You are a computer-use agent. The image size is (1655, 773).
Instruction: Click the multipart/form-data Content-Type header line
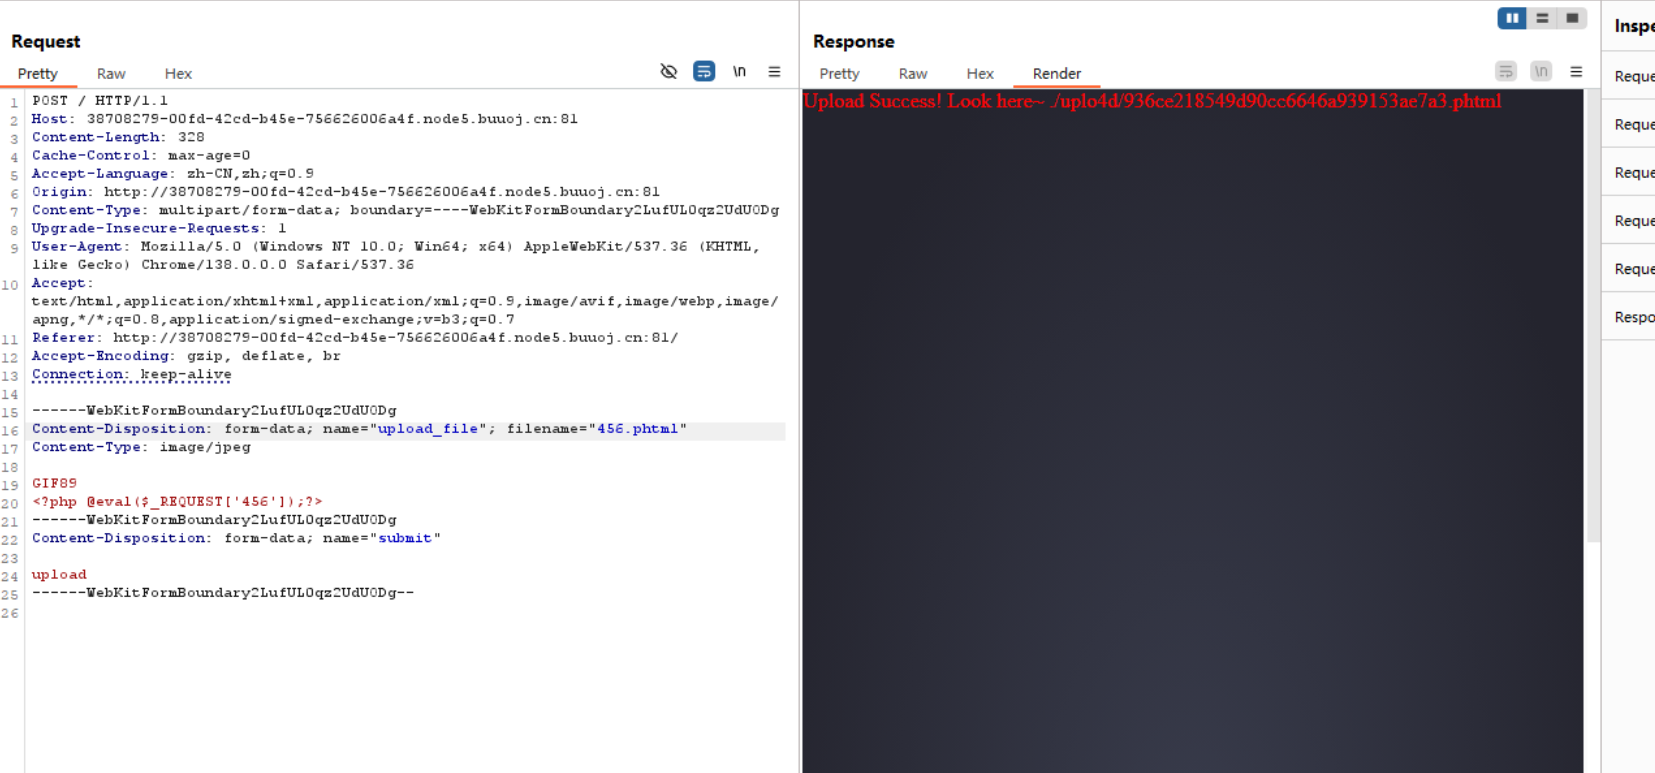(405, 210)
